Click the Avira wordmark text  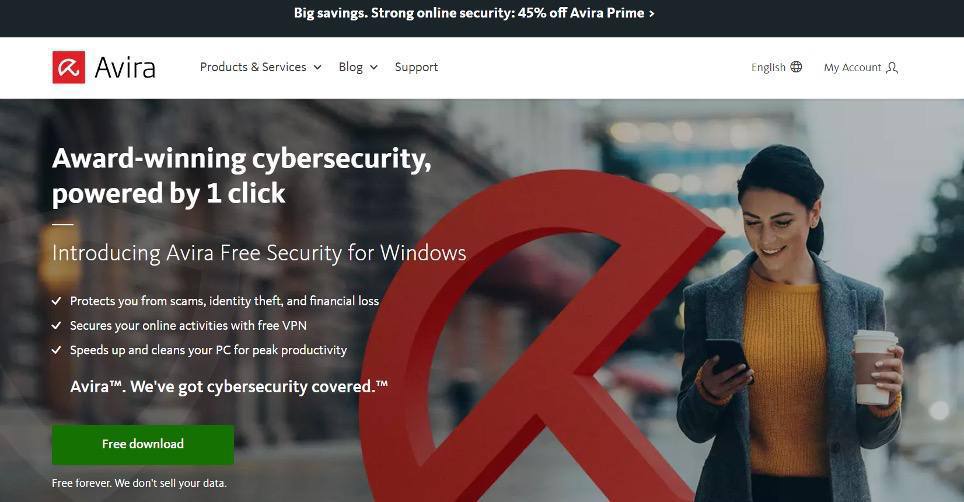coord(125,68)
